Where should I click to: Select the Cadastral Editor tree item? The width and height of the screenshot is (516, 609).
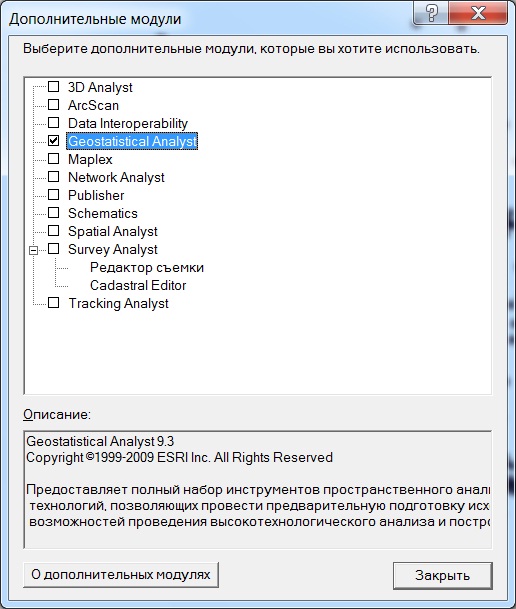(138, 285)
